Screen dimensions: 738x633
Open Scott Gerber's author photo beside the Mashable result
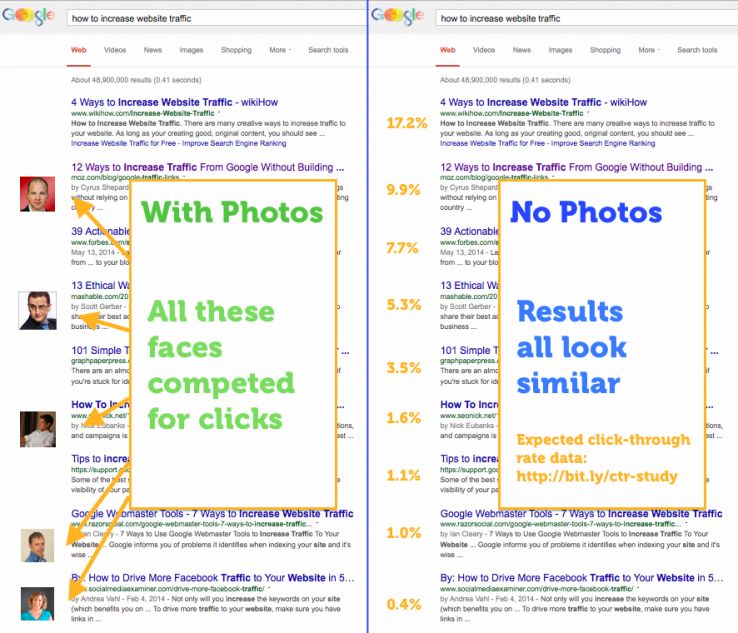click(38, 310)
